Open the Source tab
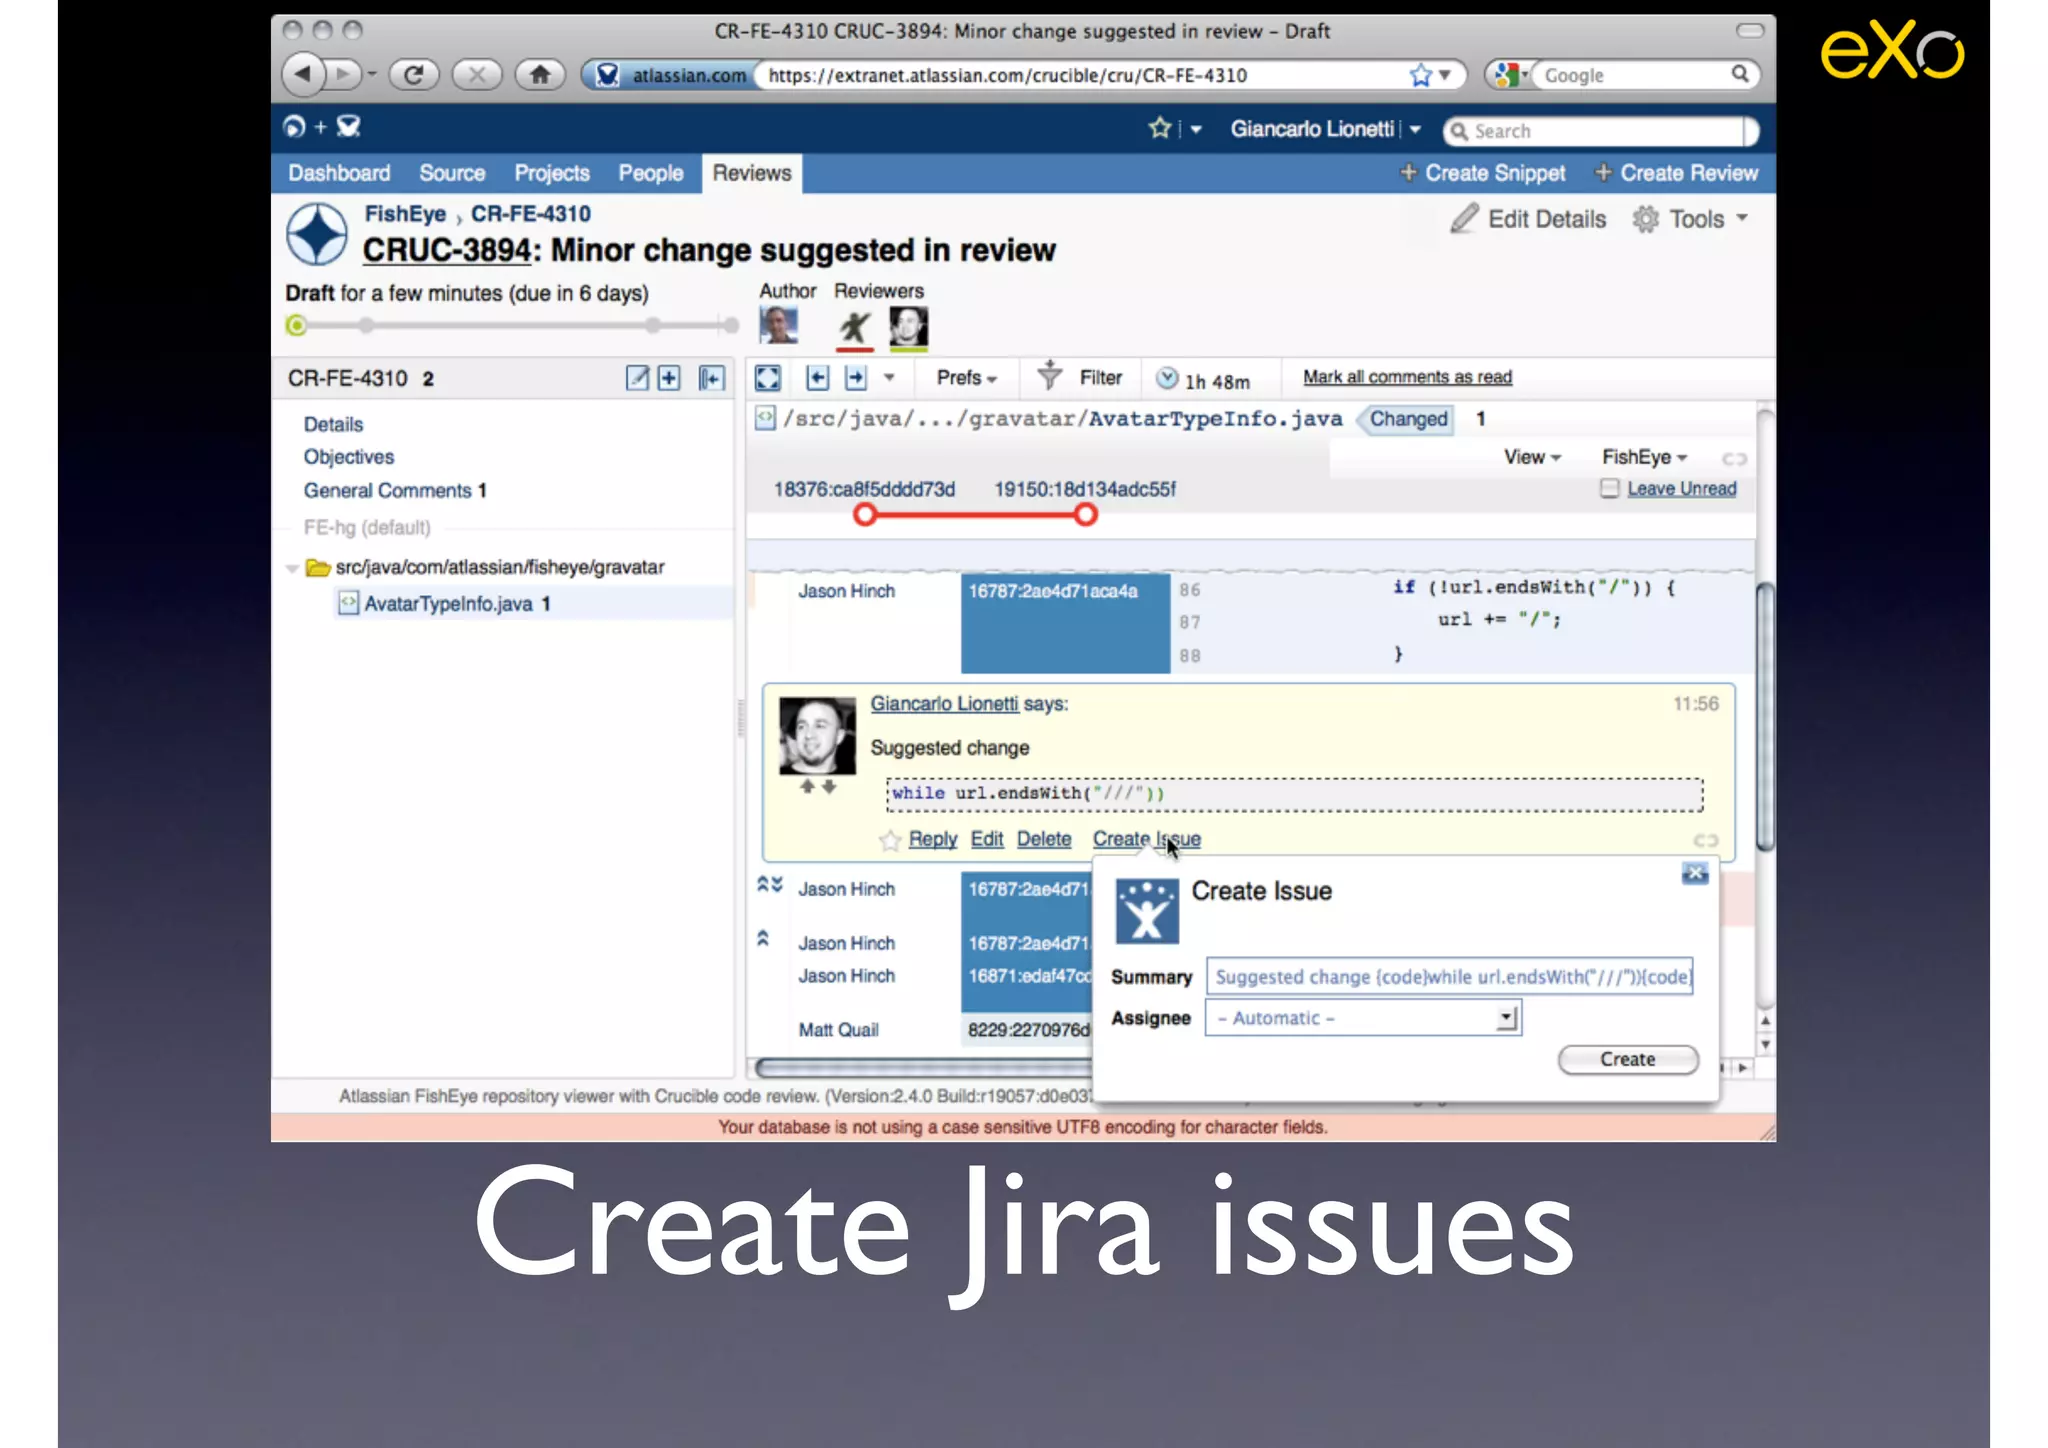Screen dimensions: 2048x1448 (452, 173)
